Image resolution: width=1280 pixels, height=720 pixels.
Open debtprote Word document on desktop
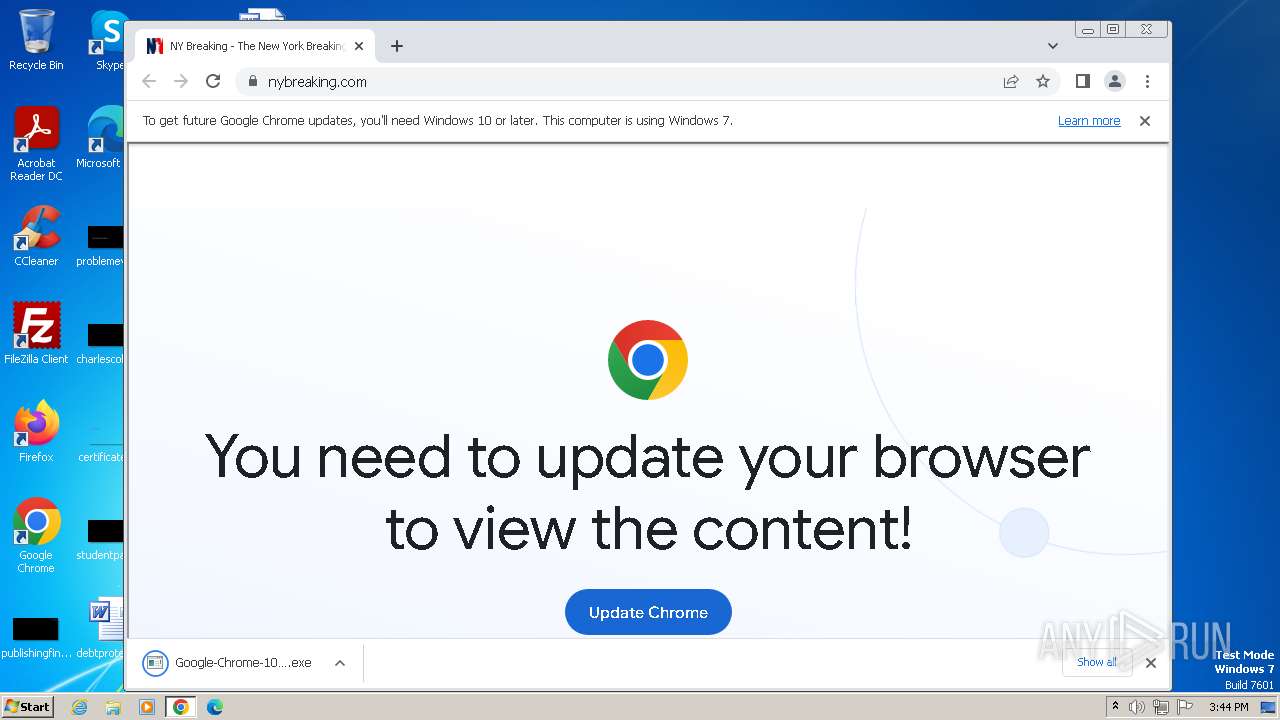100,628
